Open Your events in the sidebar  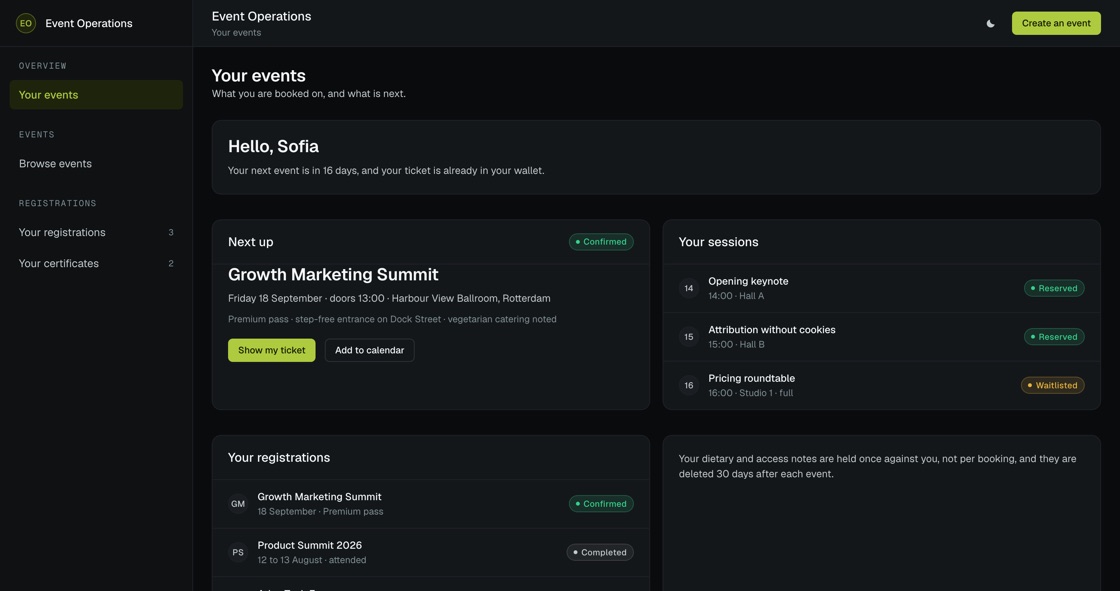pyautogui.click(x=96, y=94)
